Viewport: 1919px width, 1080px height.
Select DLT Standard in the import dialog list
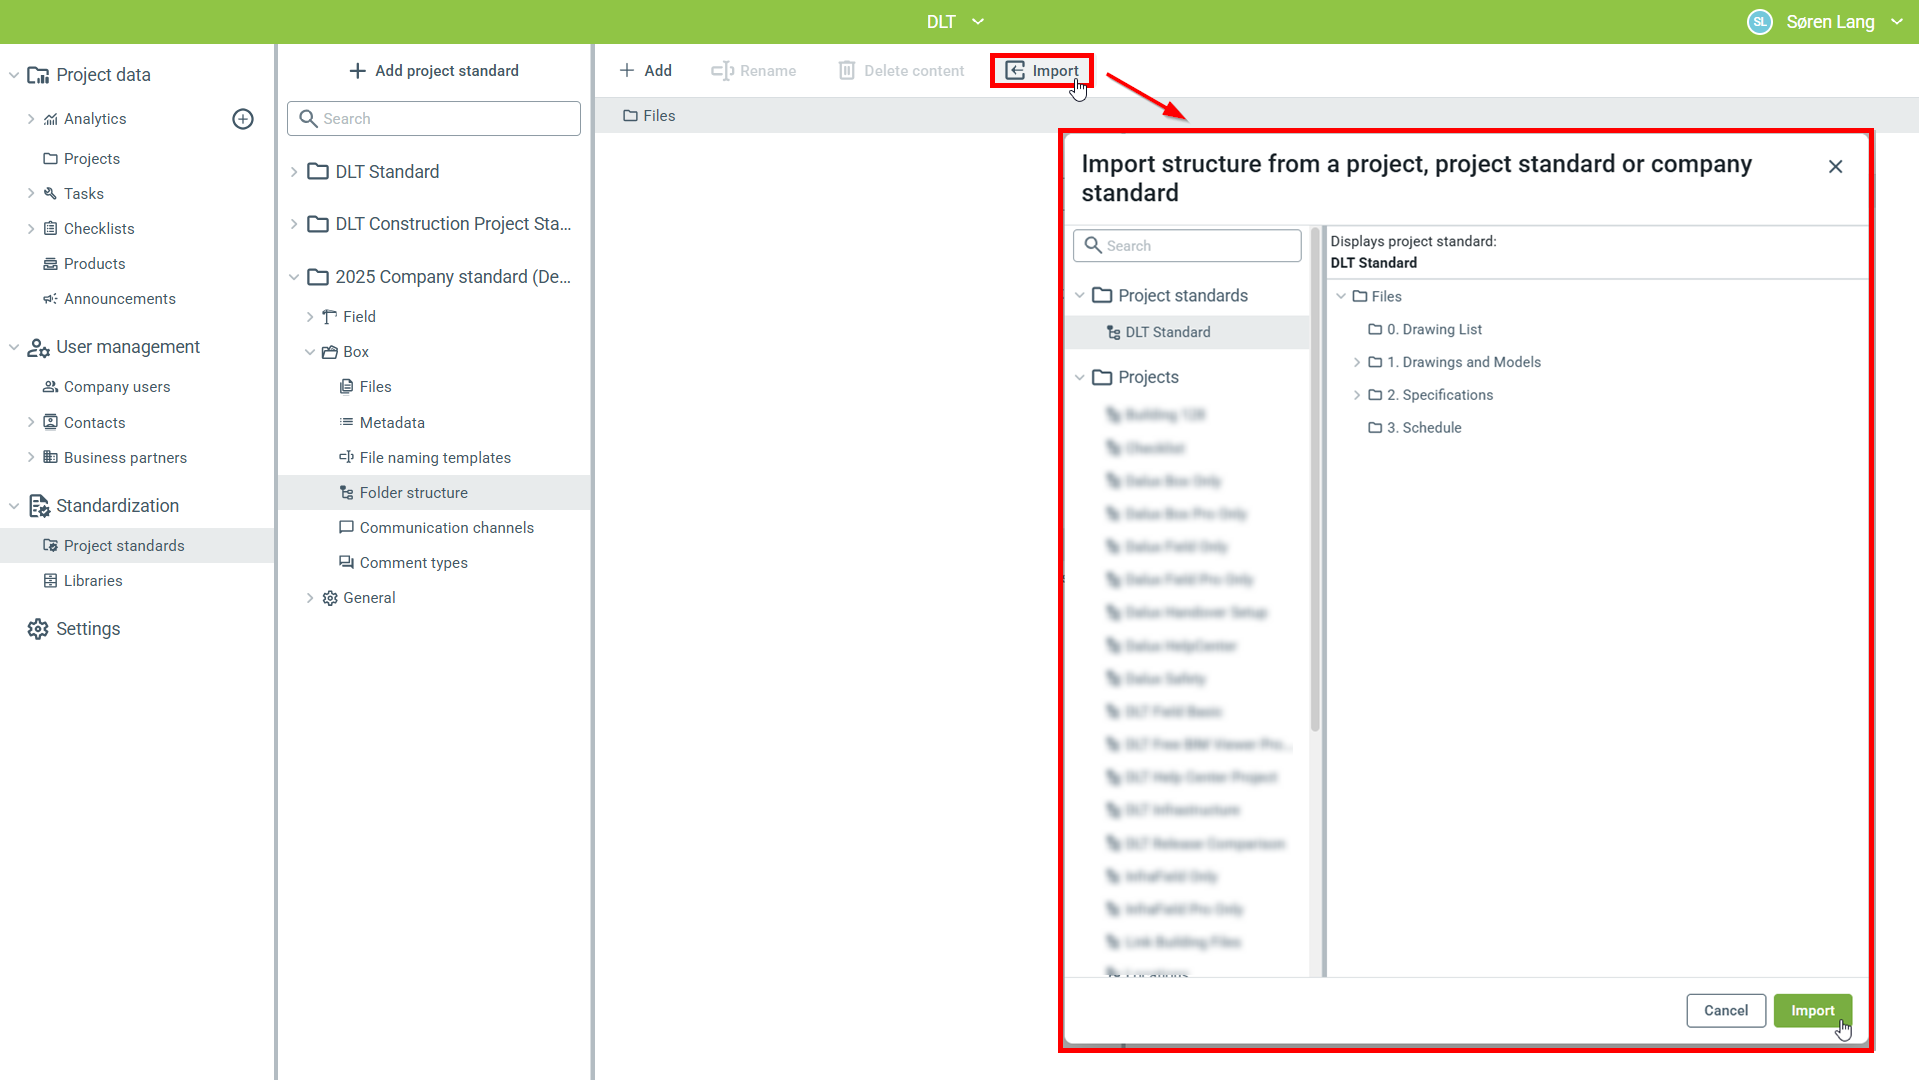(x=1167, y=332)
